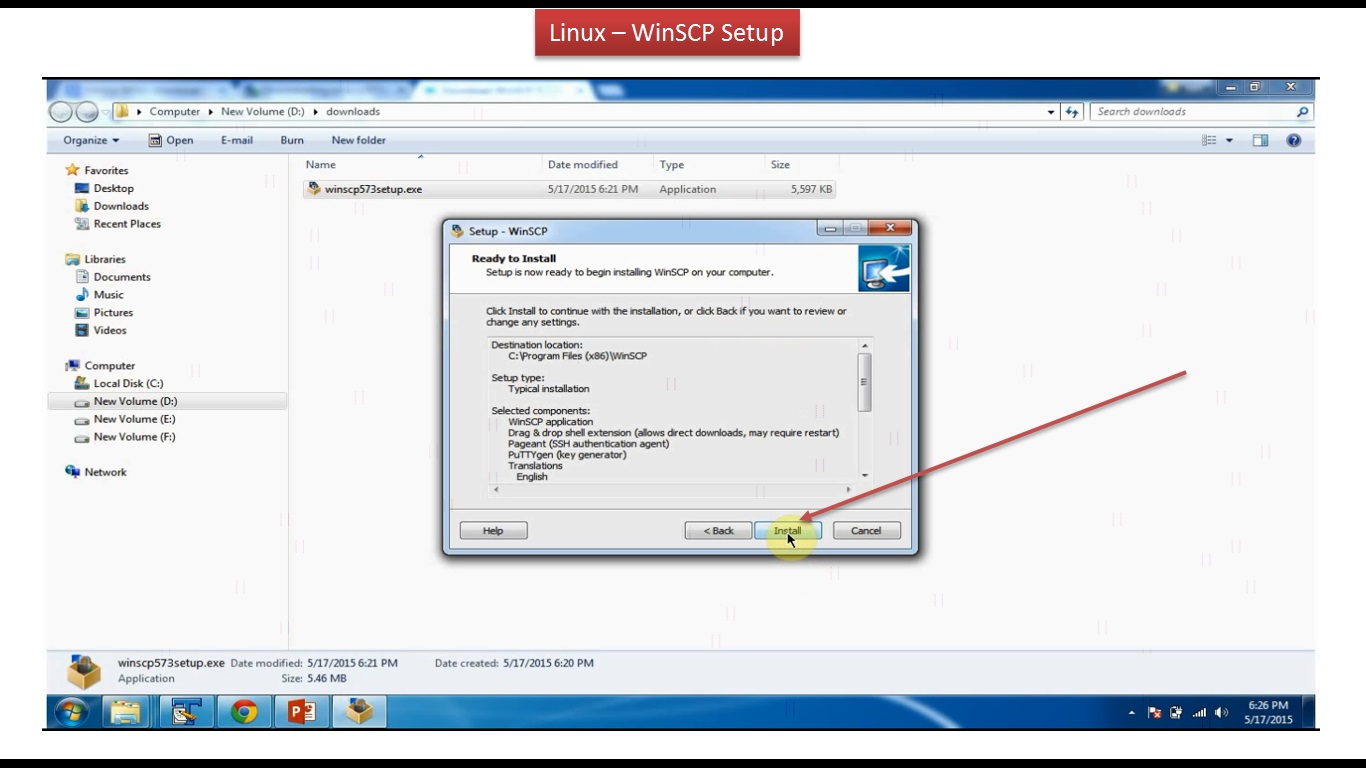The width and height of the screenshot is (1366, 768).
Task: Click the Back button in Setup
Action: (718, 530)
